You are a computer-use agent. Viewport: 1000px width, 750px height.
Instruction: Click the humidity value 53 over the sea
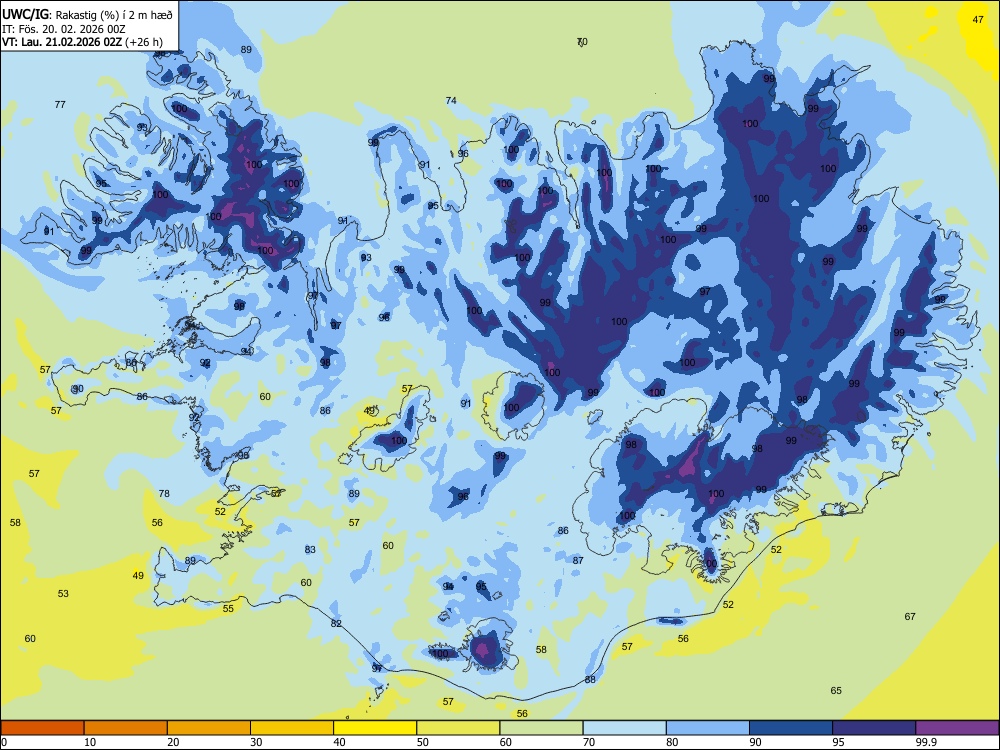point(63,594)
